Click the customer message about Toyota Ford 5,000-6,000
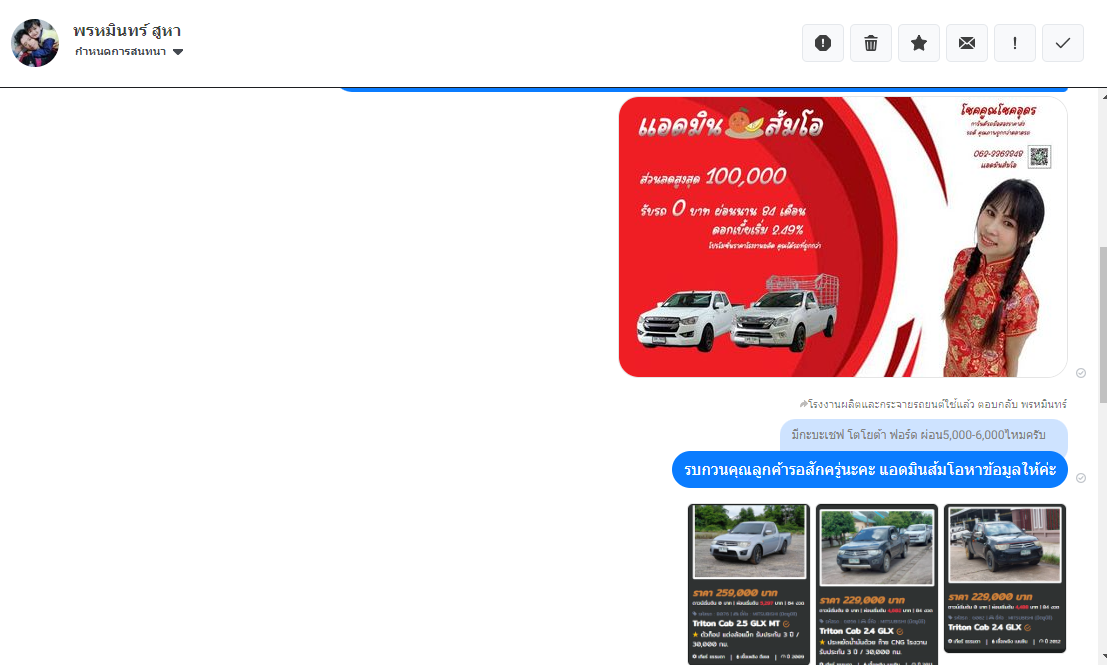The height and width of the screenshot is (670, 1107). point(923,435)
